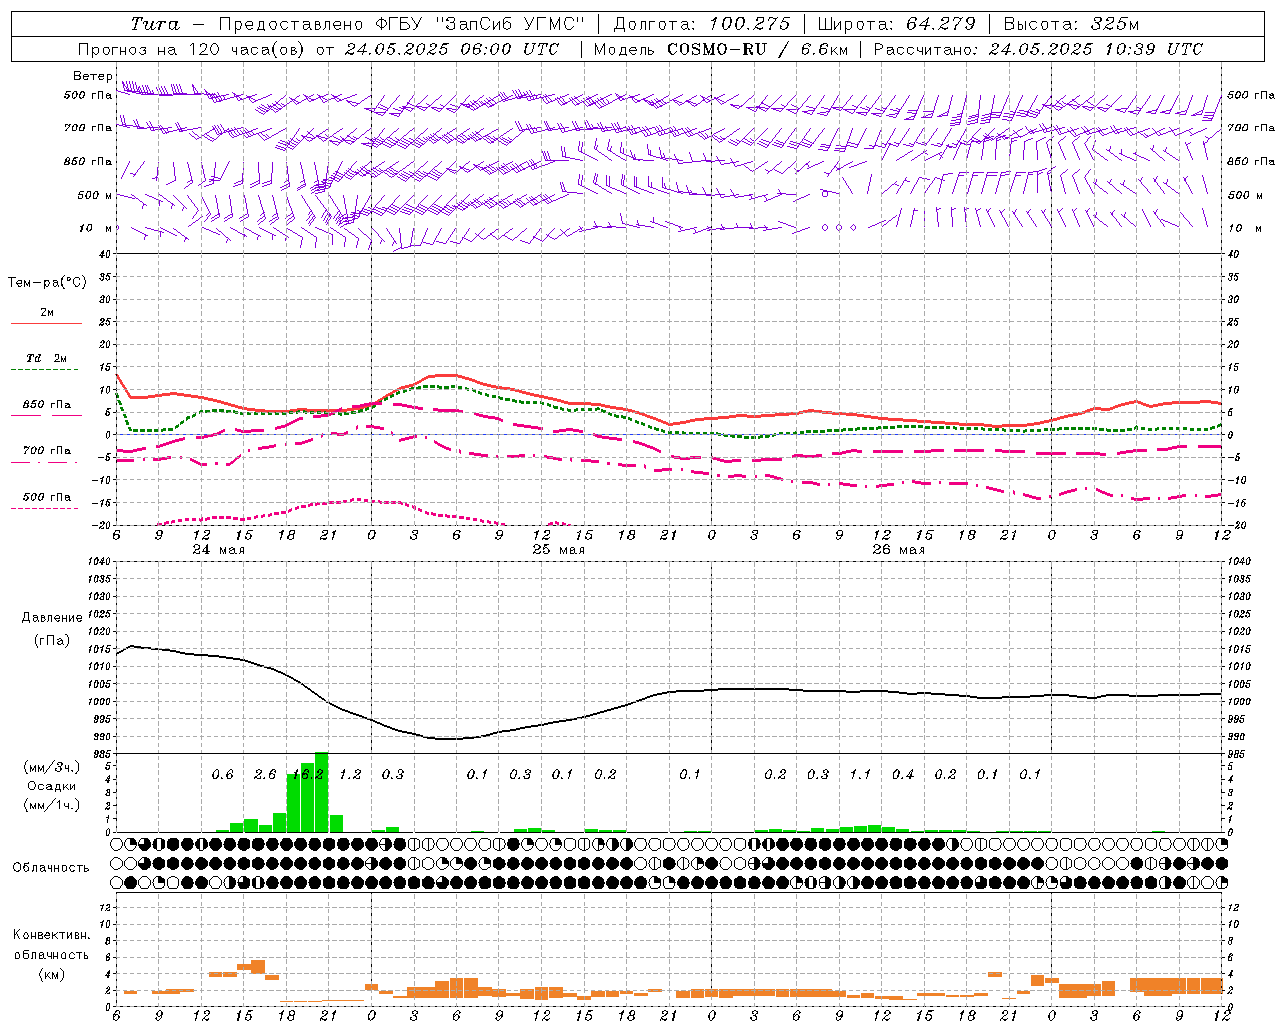Click the "1.1" three-hour precipitation value

pyautogui.click(x=860, y=774)
